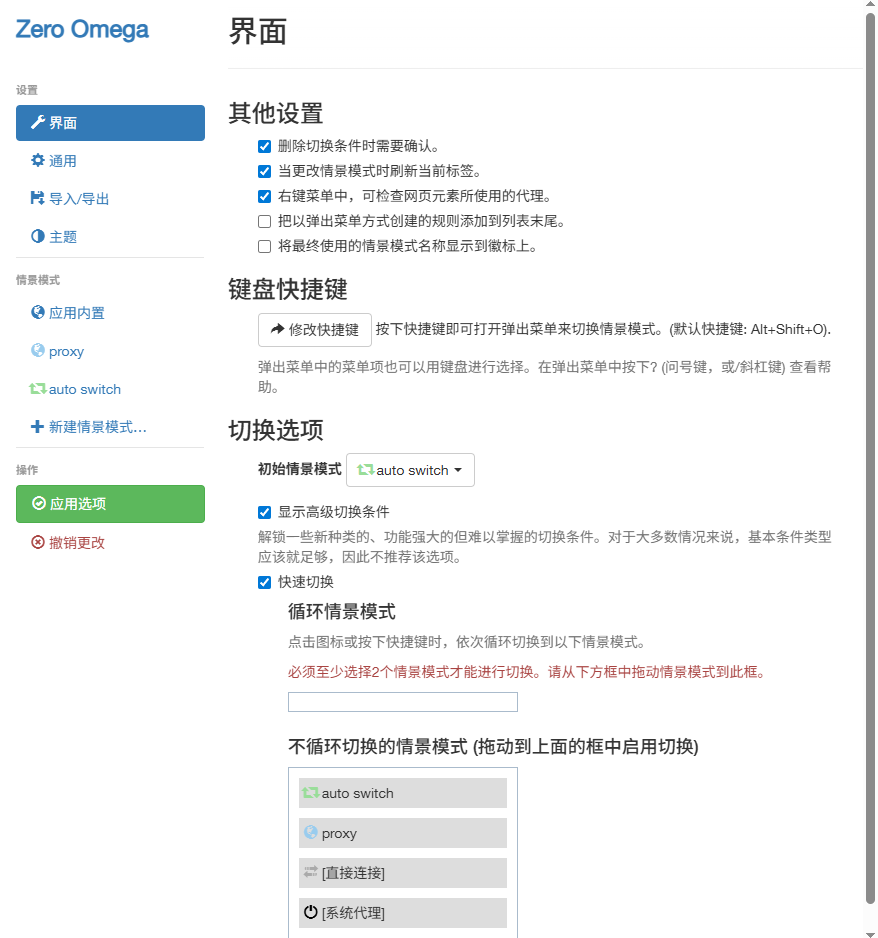Toggle the 快速切换 checkbox
Image resolution: width=878 pixels, height=938 pixels.
pos(265,582)
